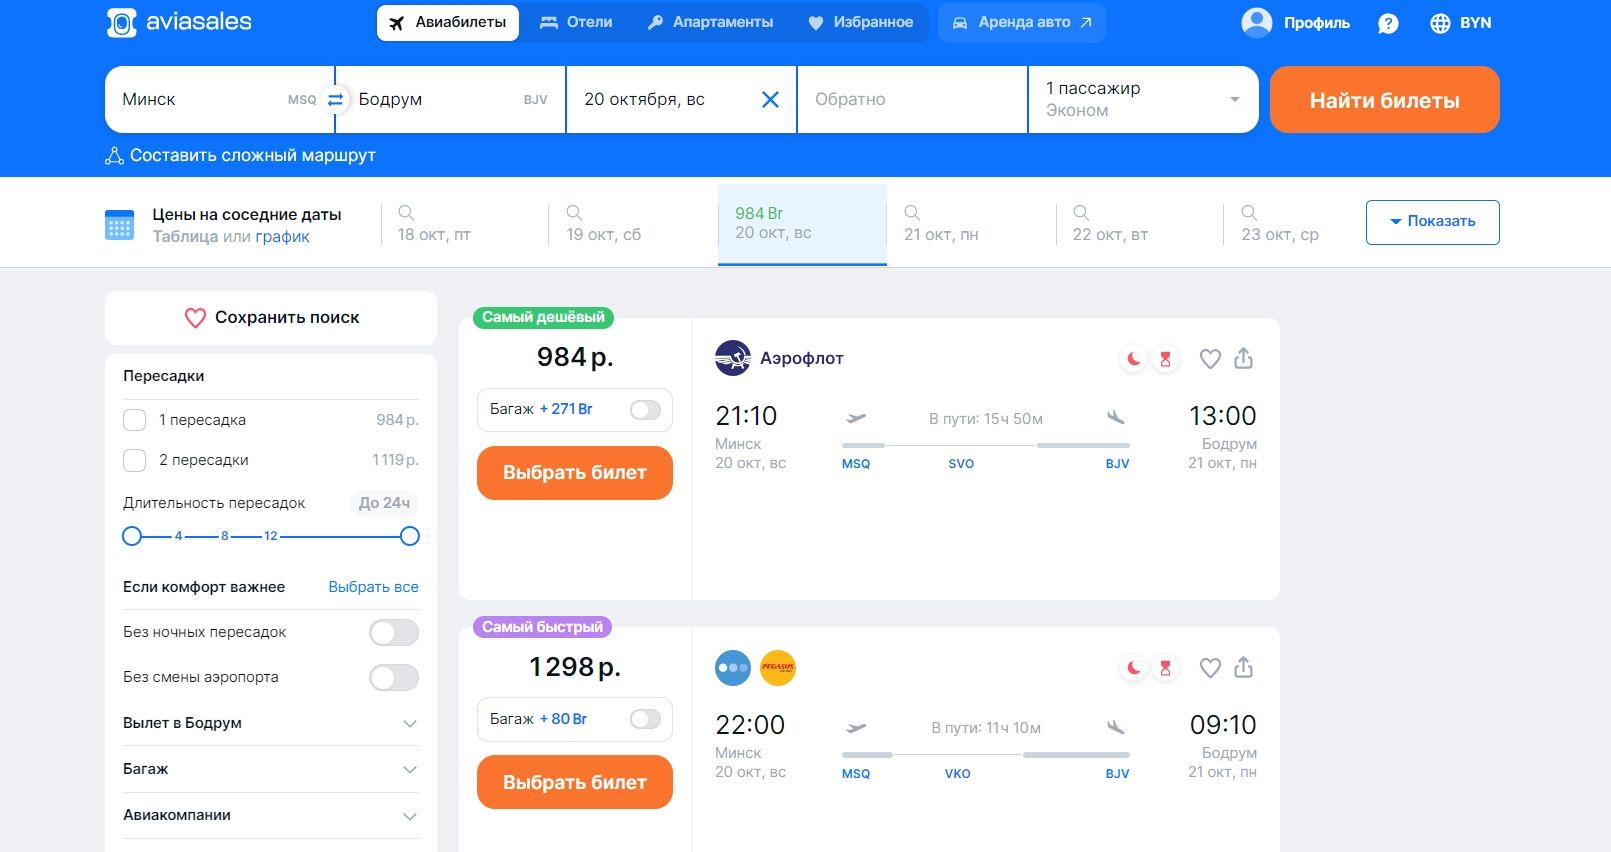Add Аэрофлот ticket to favorites
Image resolution: width=1611 pixels, height=852 pixels.
pyautogui.click(x=1210, y=359)
